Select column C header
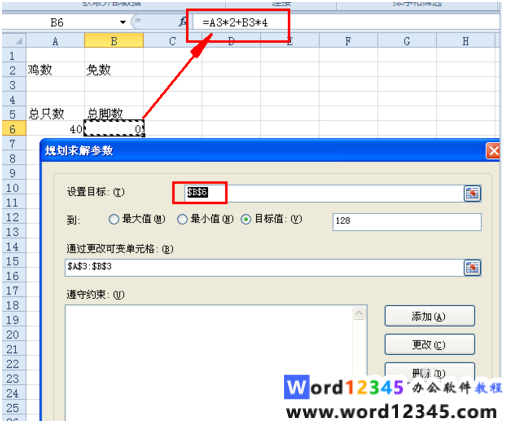 (x=172, y=41)
